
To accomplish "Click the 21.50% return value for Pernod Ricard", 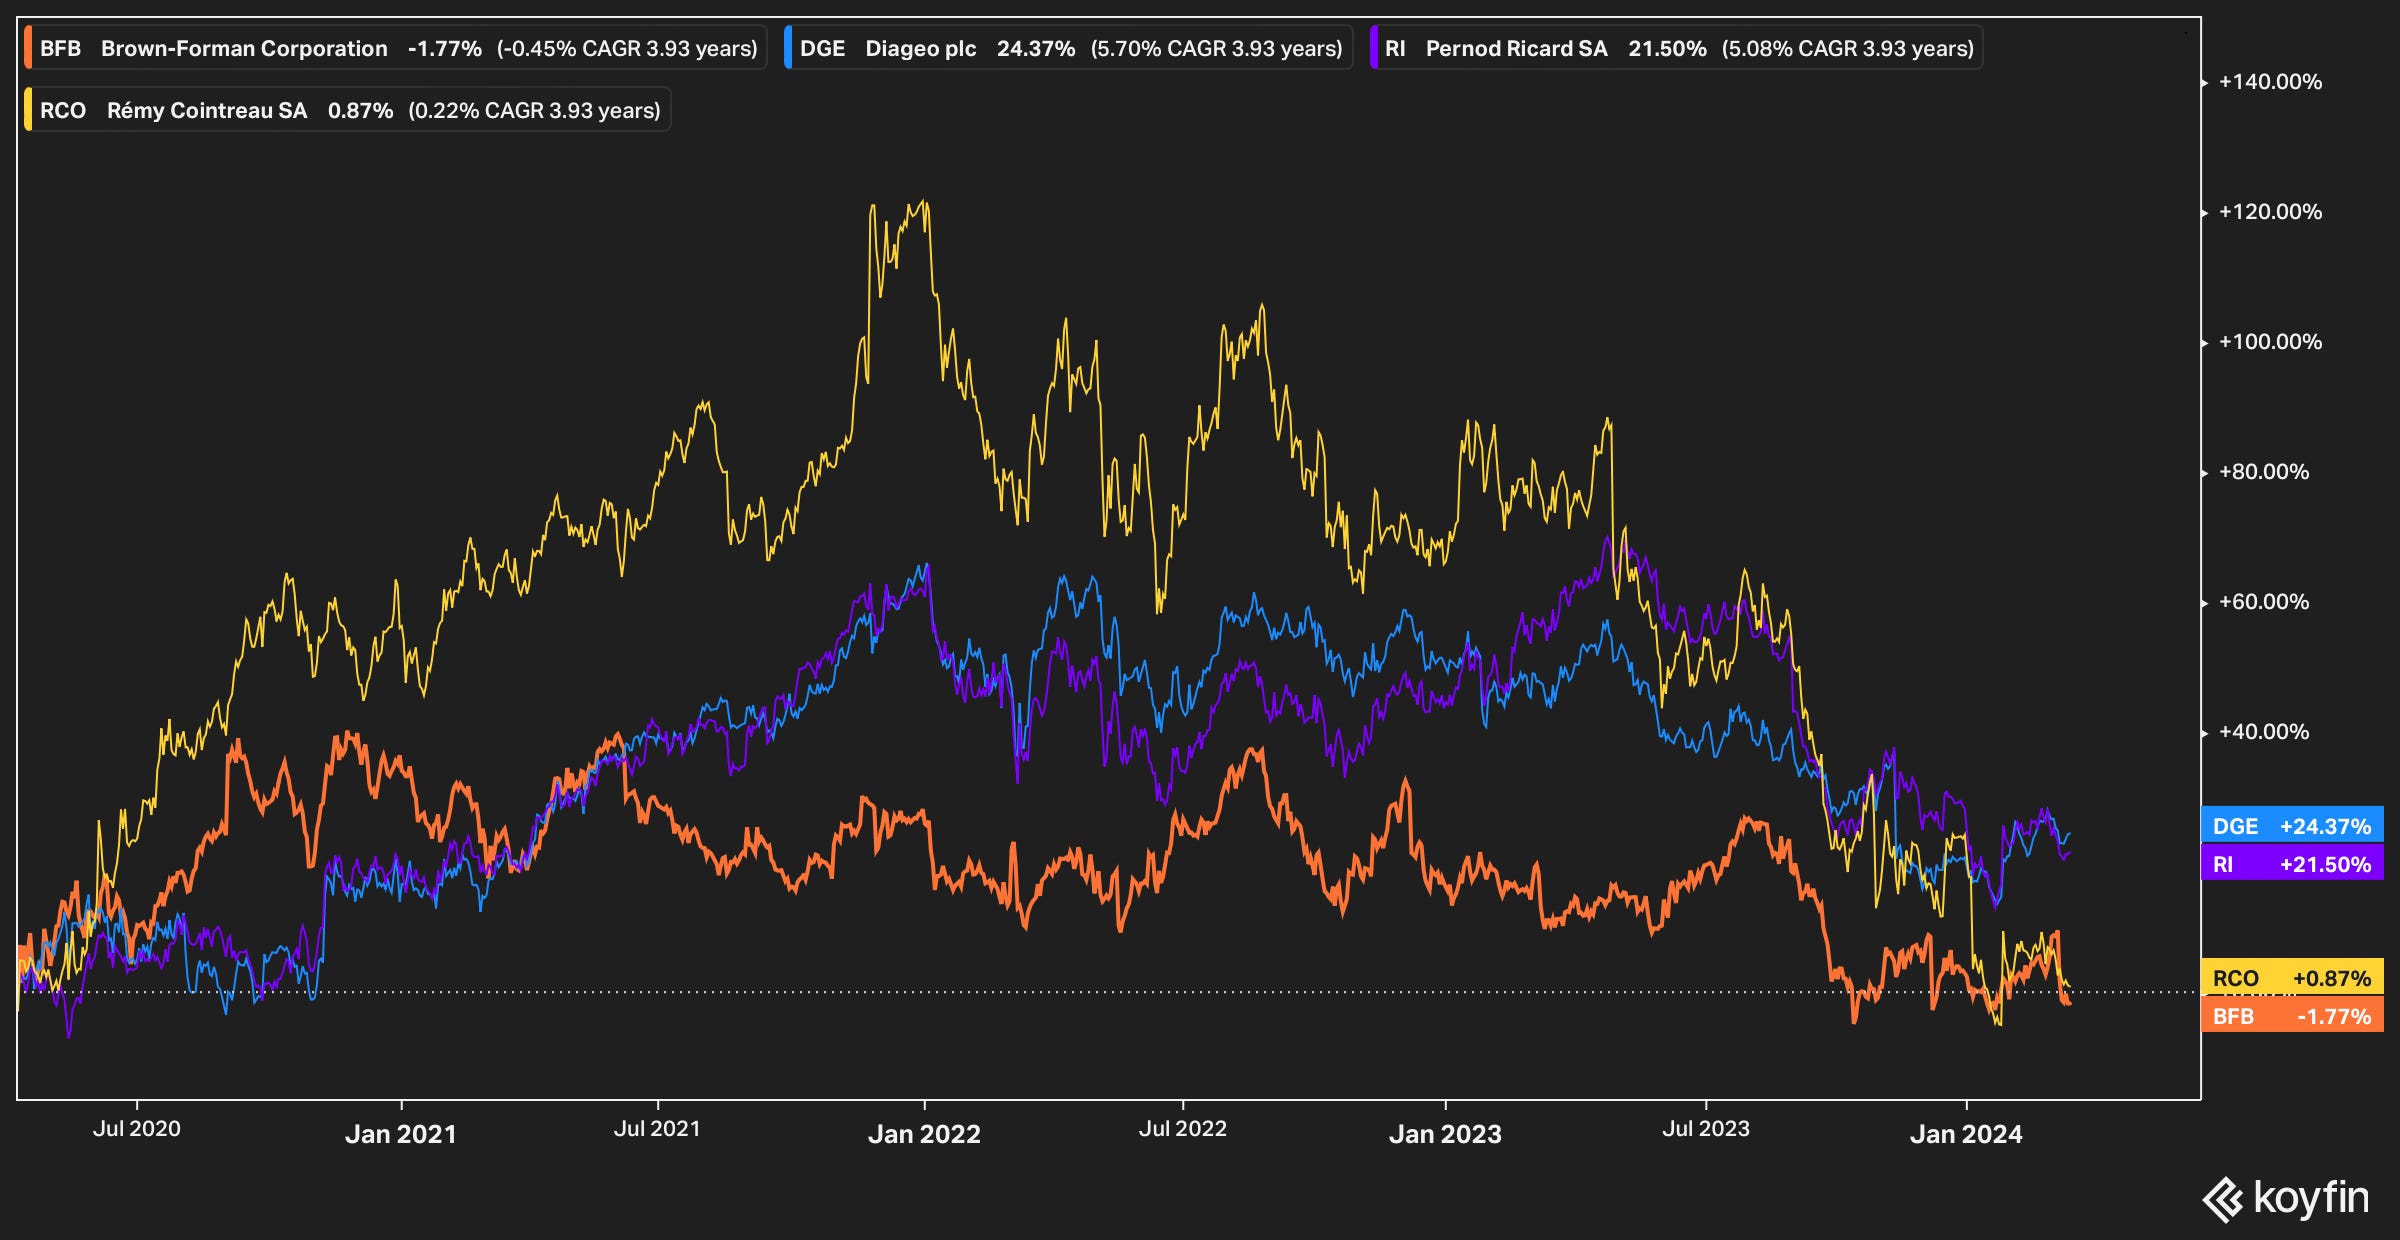I will [x=1667, y=48].
